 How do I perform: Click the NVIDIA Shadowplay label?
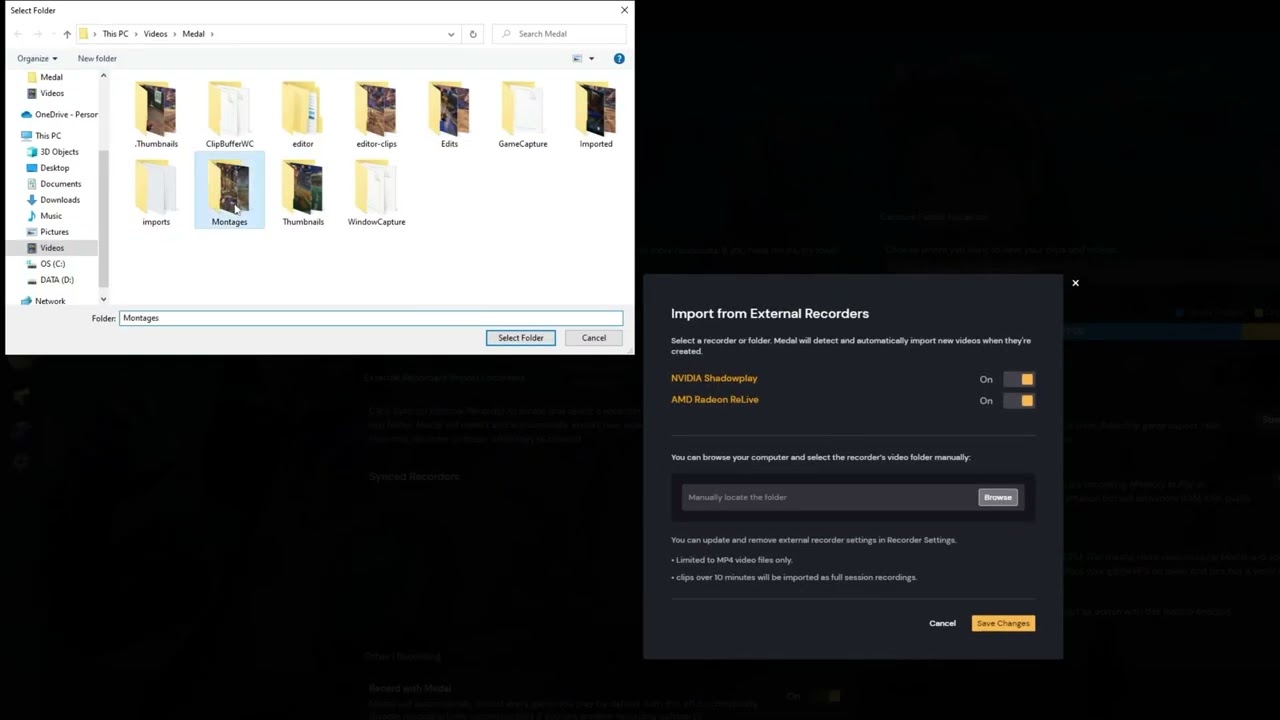pos(714,378)
